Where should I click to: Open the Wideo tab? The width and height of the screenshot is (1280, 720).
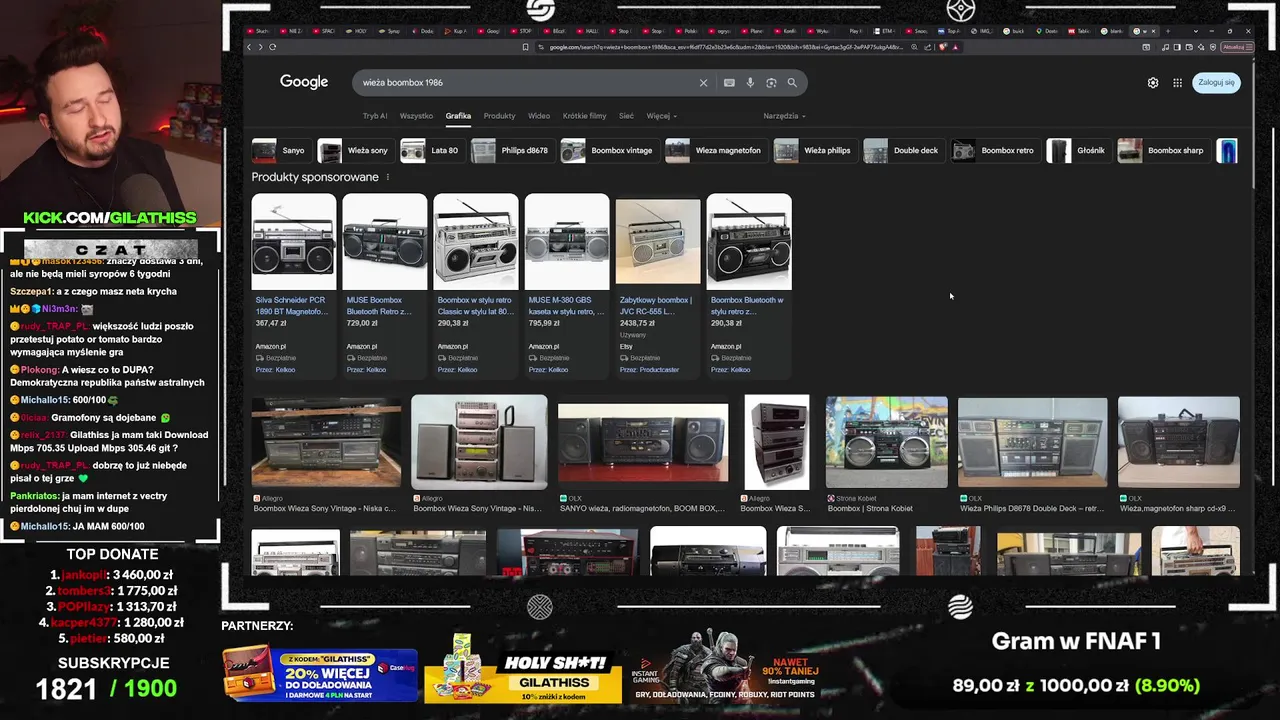(x=539, y=116)
